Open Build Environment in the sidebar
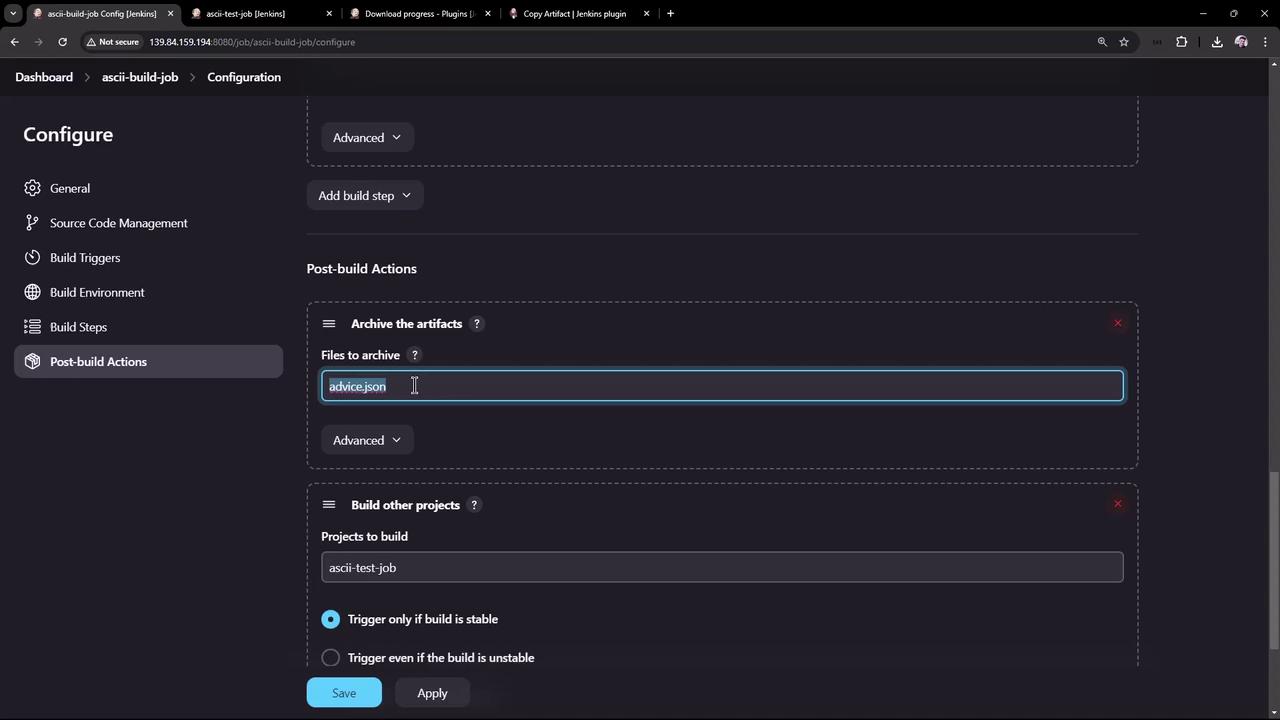This screenshot has height=720, width=1280. 149,292
